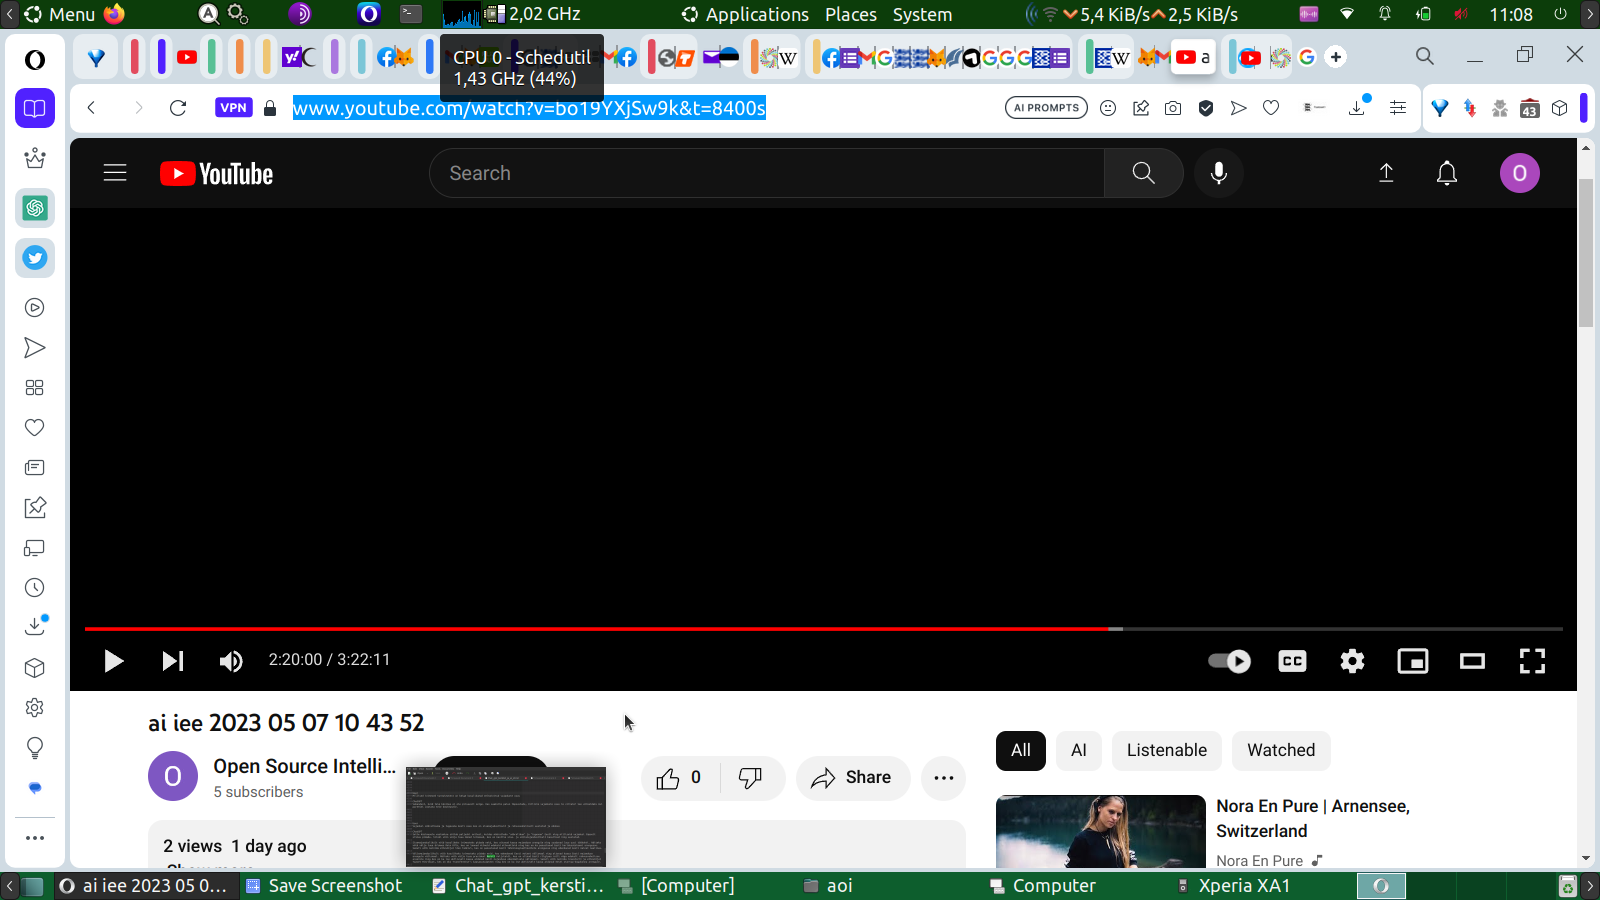This screenshot has height=900, width=1600.
Task: Select the All filter chip
Action: pos(1021,750)
